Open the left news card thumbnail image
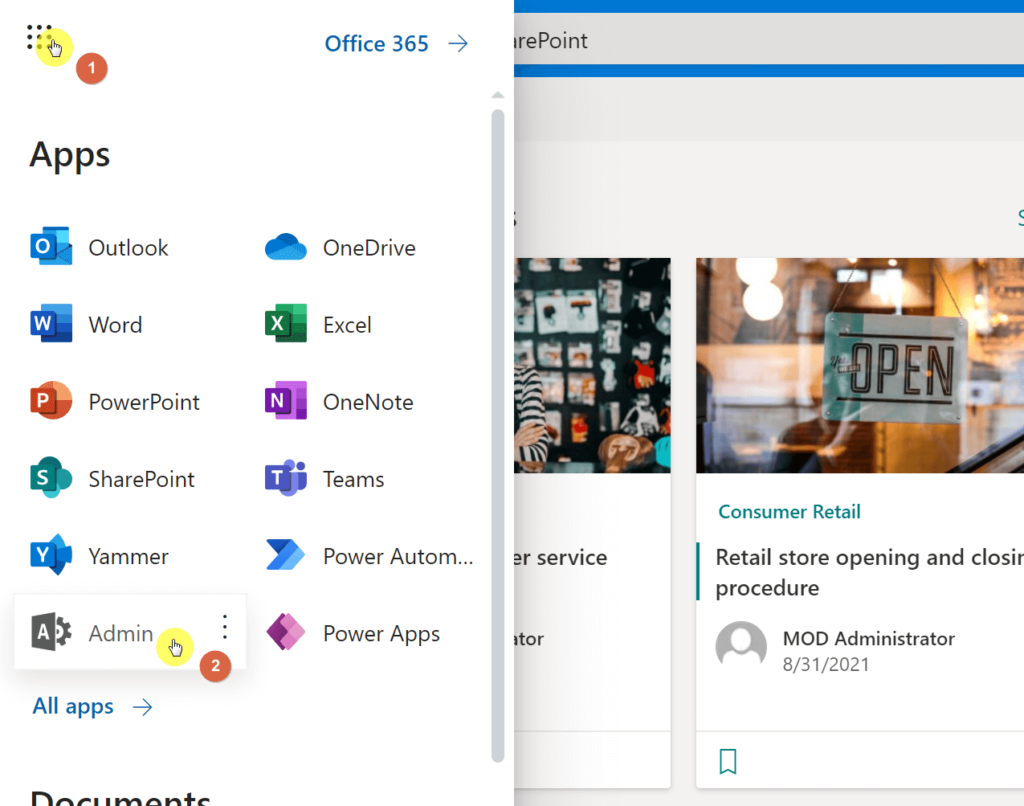 (x=592, y=365)
